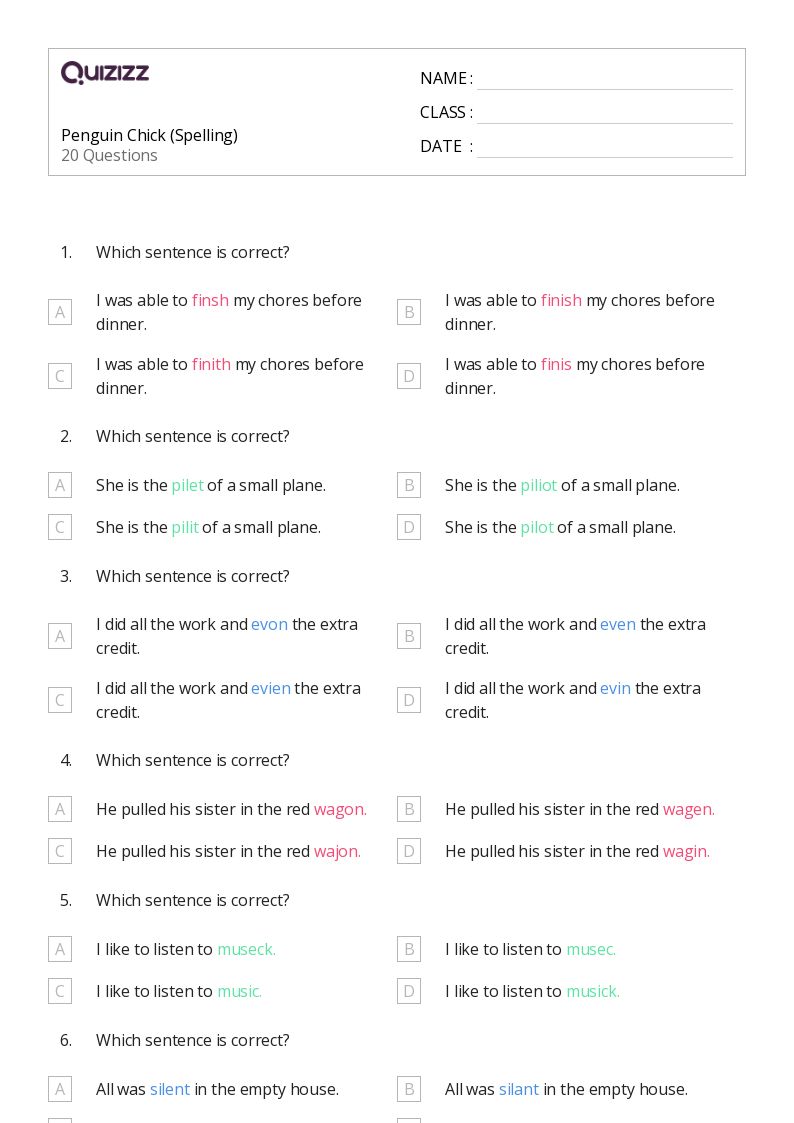Click the Quizizz logo
Screen dimensions: 794x1123
tap(105, 73)
